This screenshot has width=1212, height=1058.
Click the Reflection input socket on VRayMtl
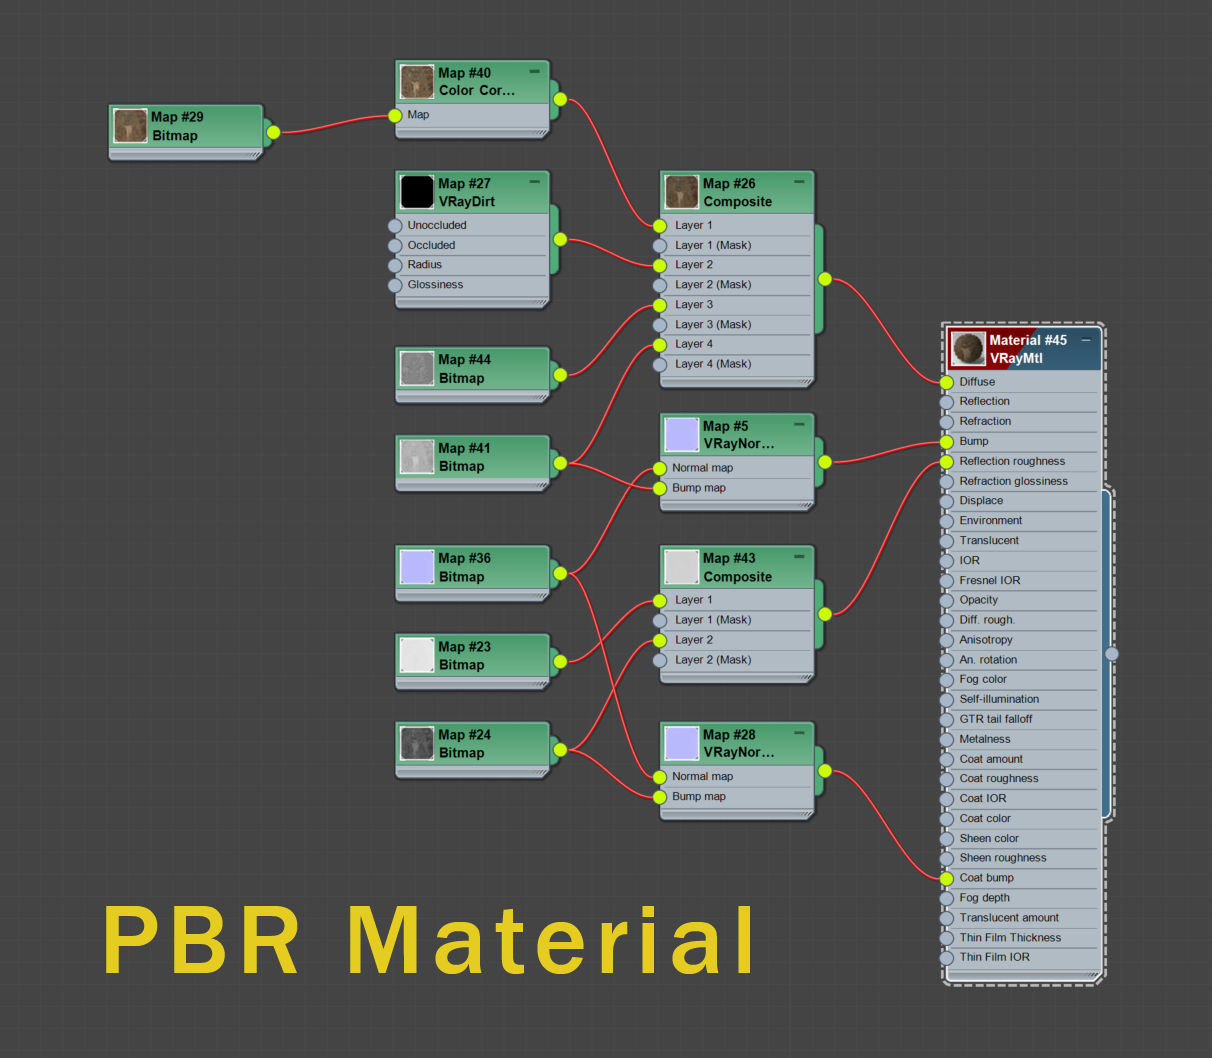coord(947,402)
